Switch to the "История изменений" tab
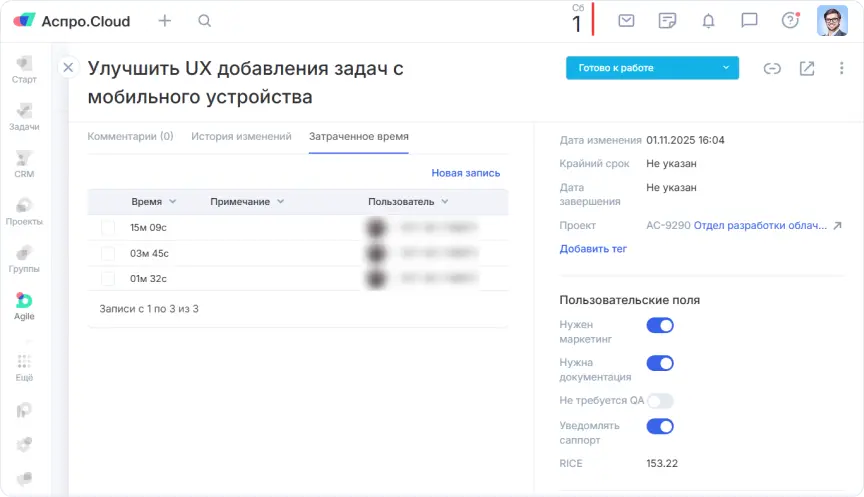This screenshot has height=497, width=864. [x=241, y=136]
